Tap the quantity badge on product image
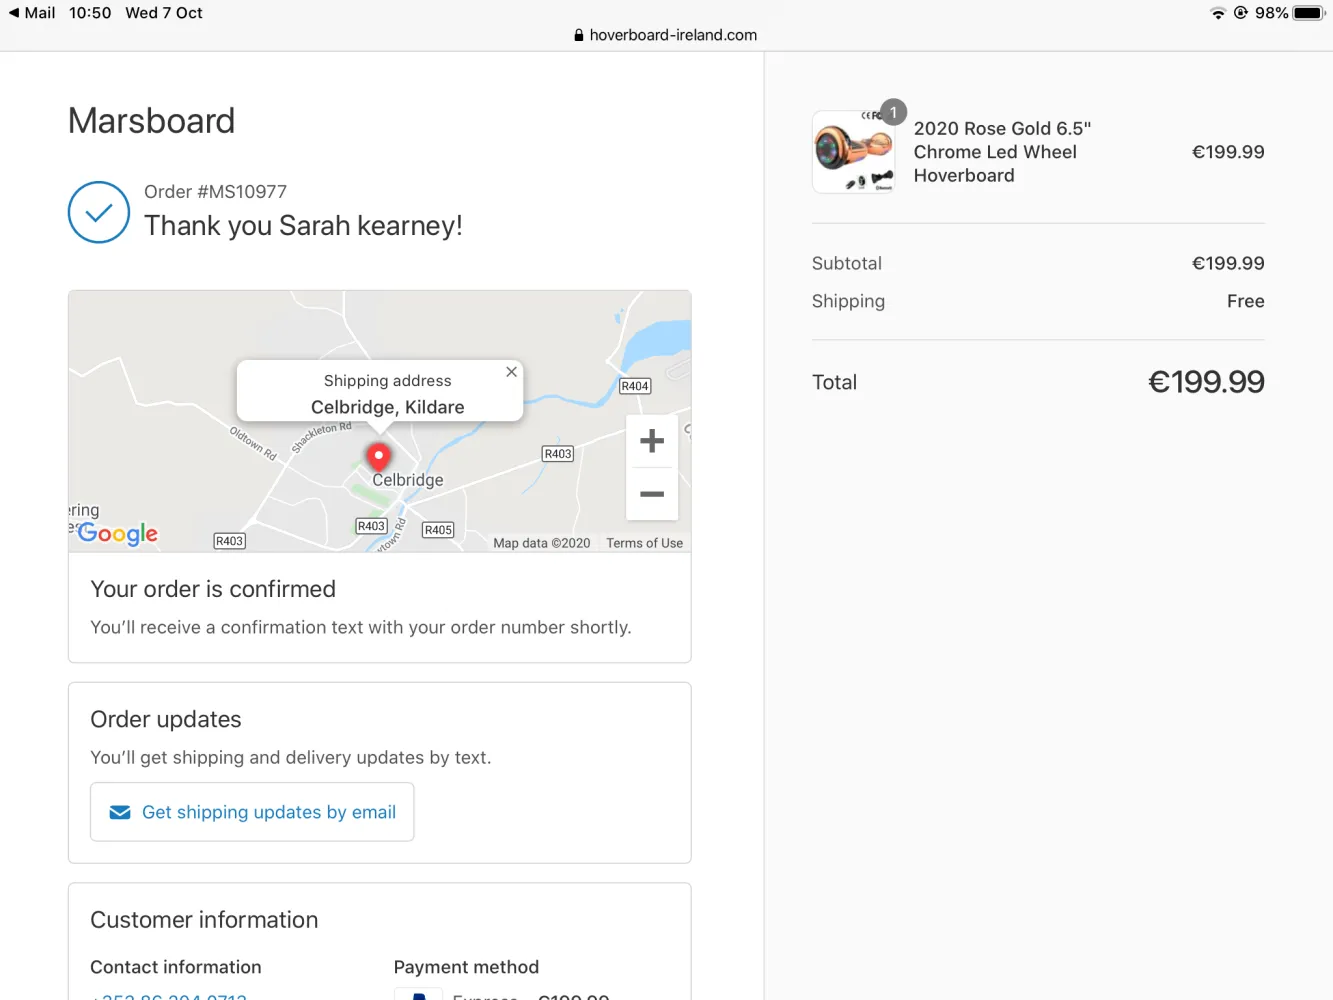 pos(893,113)
